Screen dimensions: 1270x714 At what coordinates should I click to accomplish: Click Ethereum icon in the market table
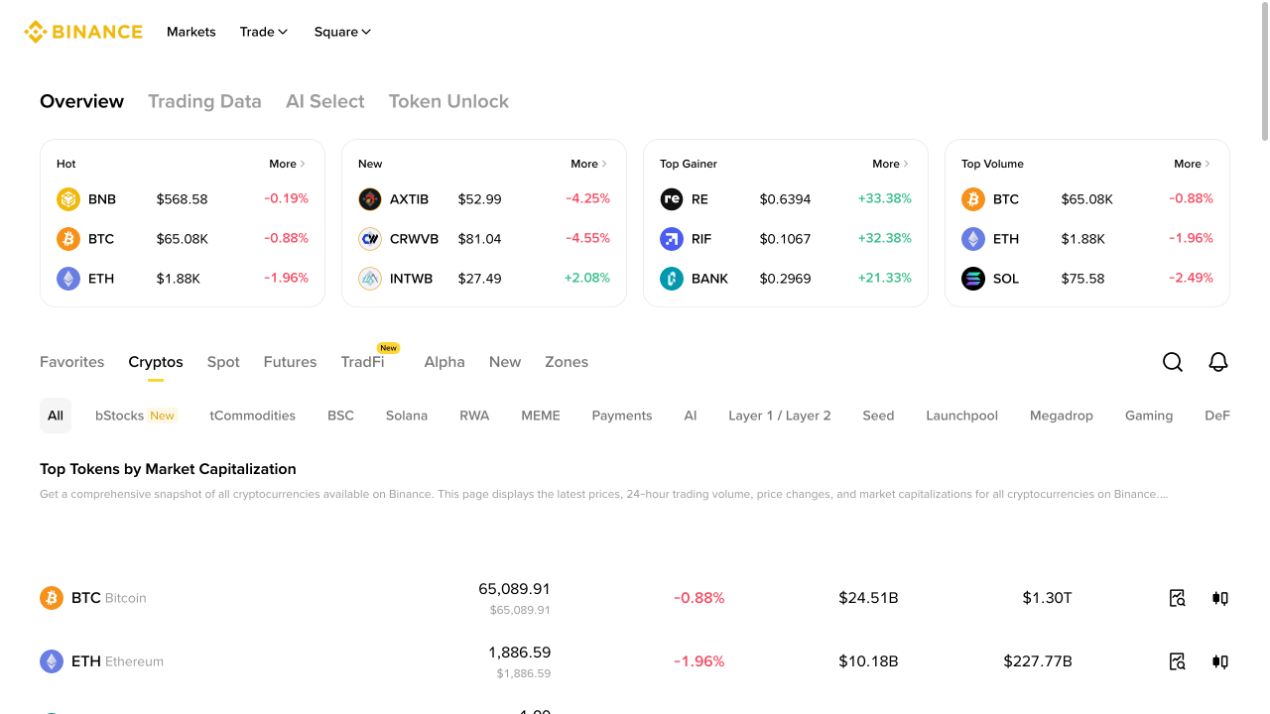tap(51, 661)
